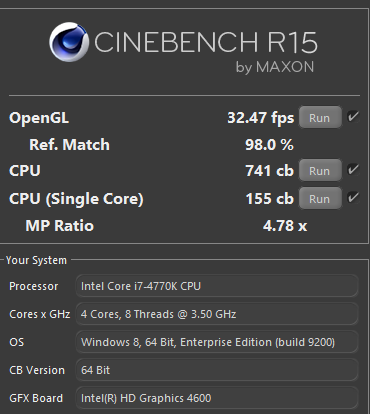Uncheck the CPU Single Core checkbox

tap(353, 198)
